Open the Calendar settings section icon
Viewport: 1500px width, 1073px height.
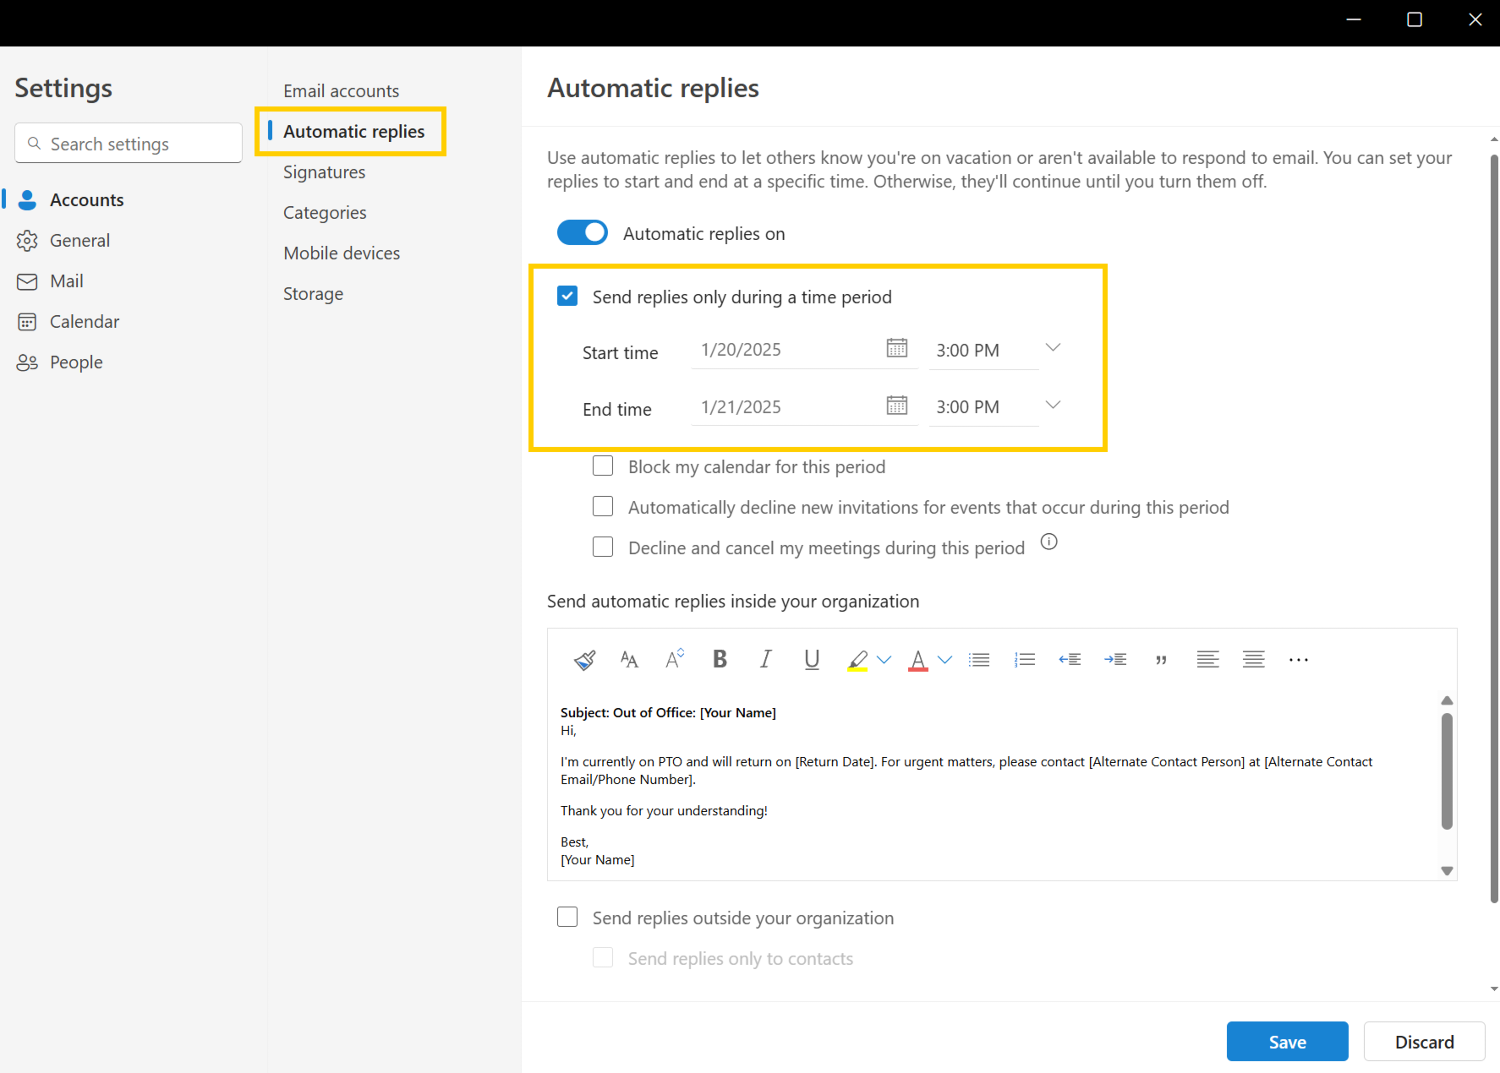coord(27,321)
